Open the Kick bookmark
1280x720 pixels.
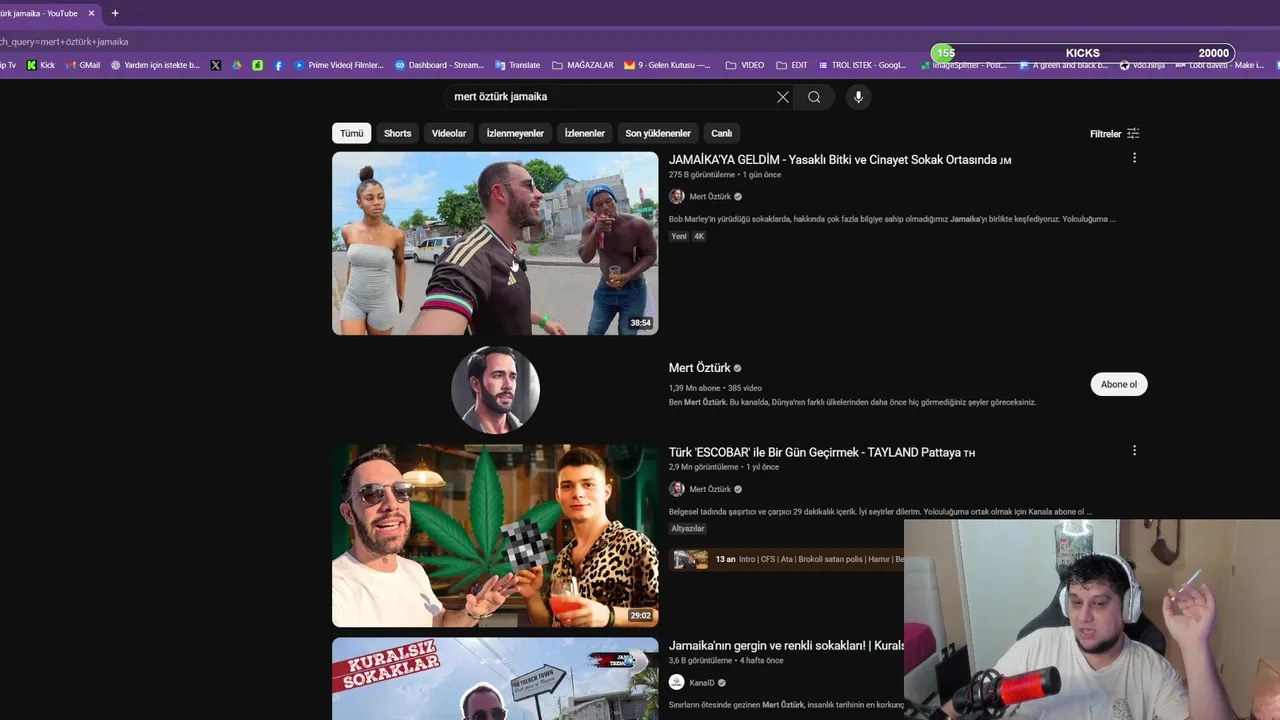[41, 65]
